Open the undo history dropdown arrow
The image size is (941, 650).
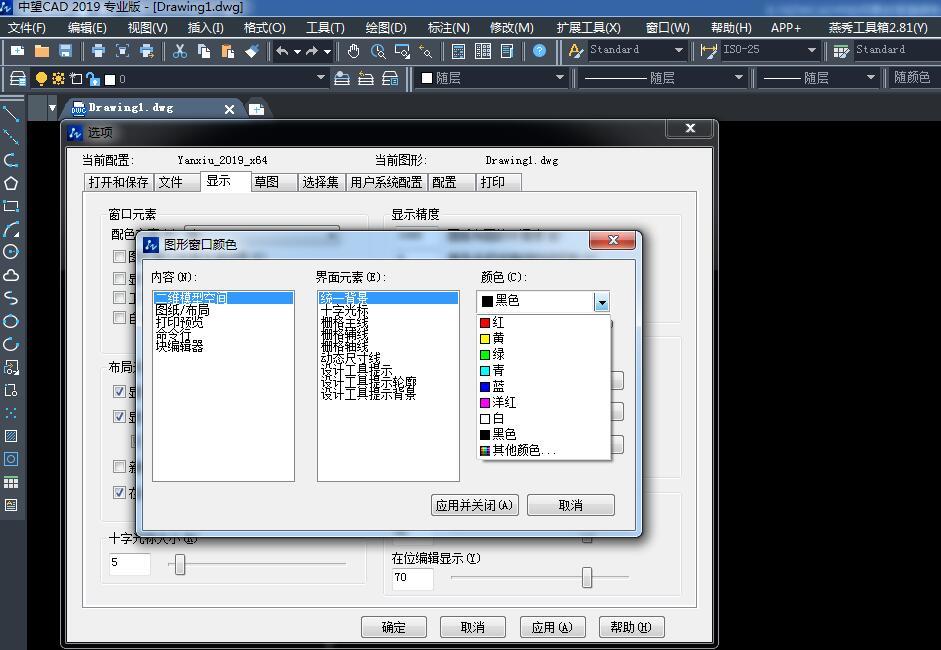point(296,52)
